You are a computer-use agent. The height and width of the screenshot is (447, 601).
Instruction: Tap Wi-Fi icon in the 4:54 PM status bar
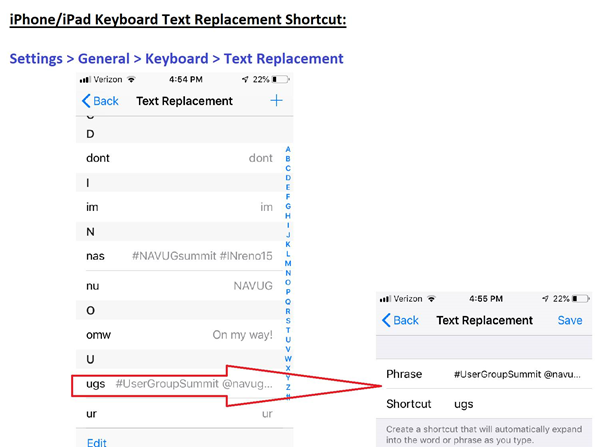[x=131, y=79]
